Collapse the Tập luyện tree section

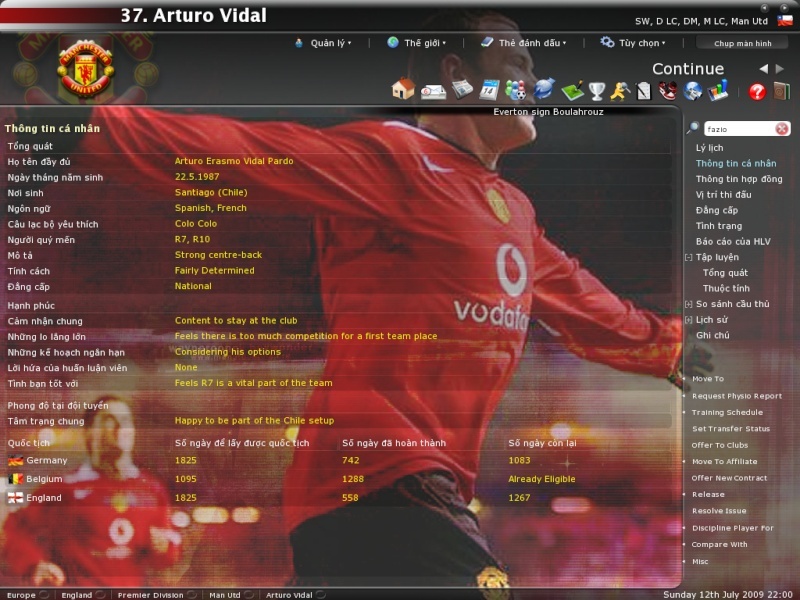pos(688,257)
